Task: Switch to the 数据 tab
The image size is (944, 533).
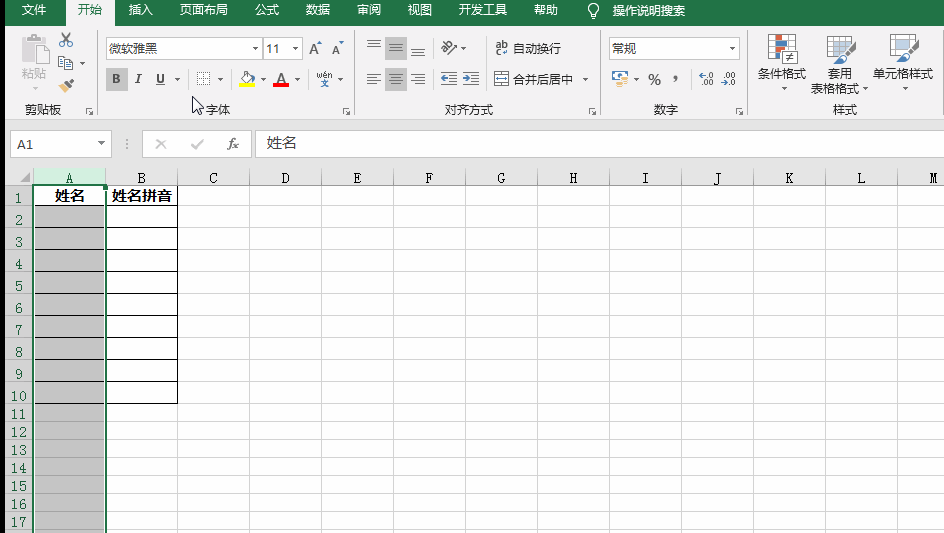Action: [317, 10]
